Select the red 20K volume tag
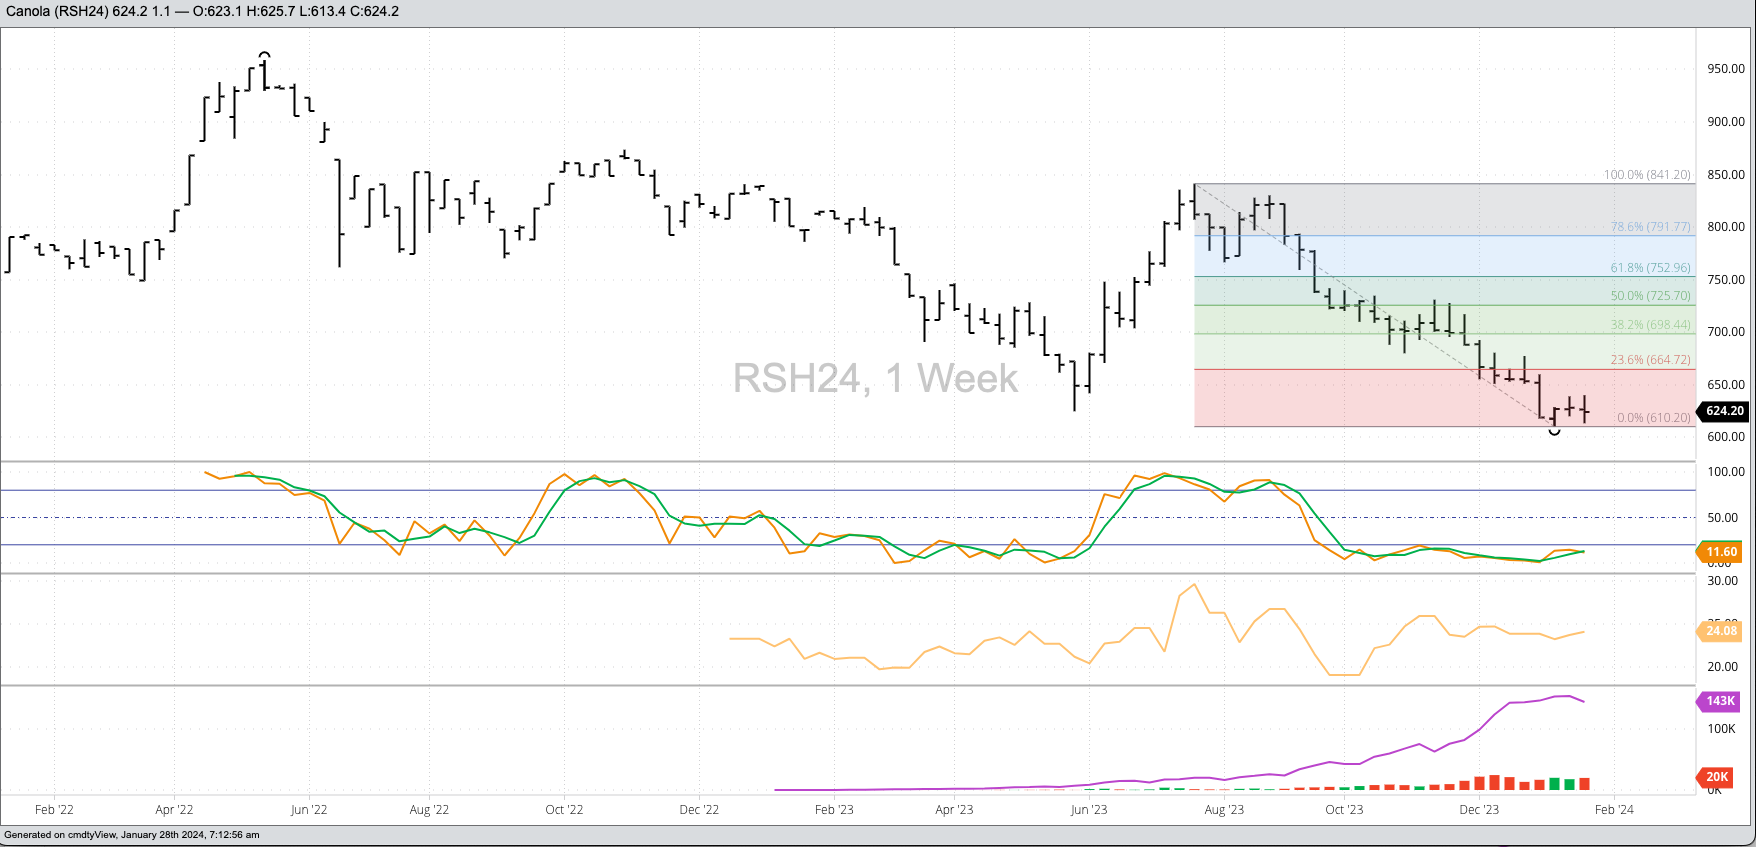 tap(1717, 777)
